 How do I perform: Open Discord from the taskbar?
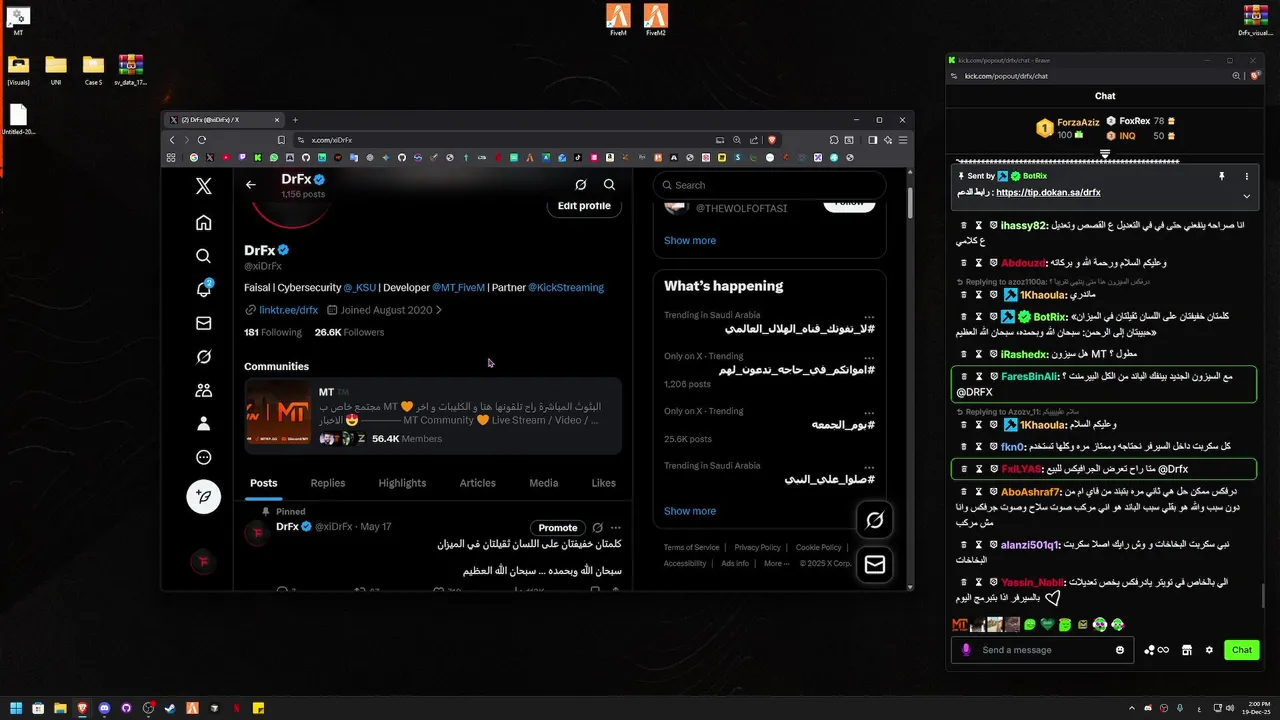104,708
